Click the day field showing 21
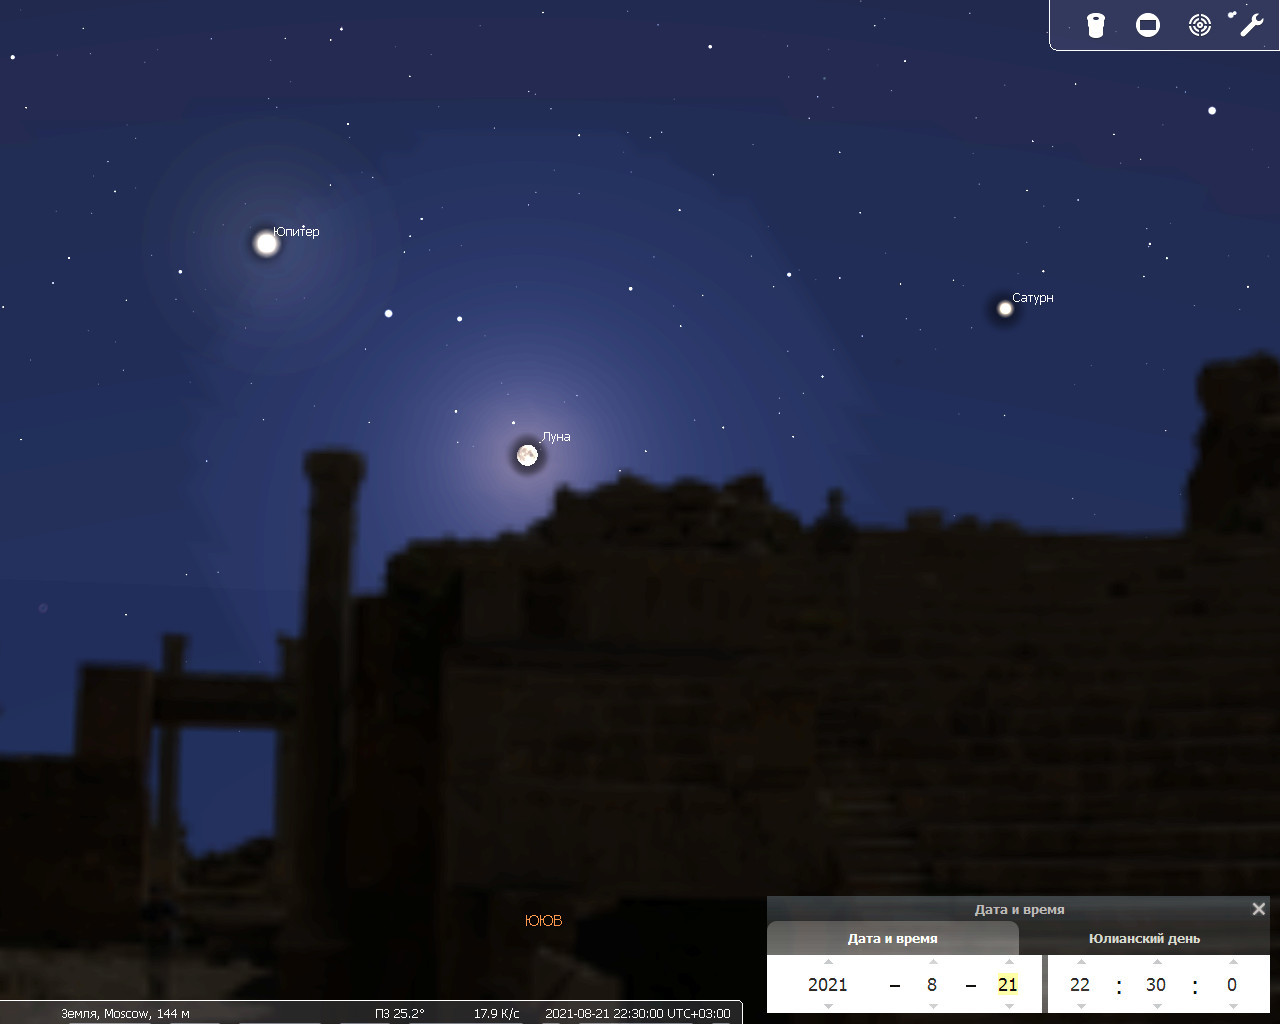This screenshot has height=1024, width=1280. coord(1008,985)
